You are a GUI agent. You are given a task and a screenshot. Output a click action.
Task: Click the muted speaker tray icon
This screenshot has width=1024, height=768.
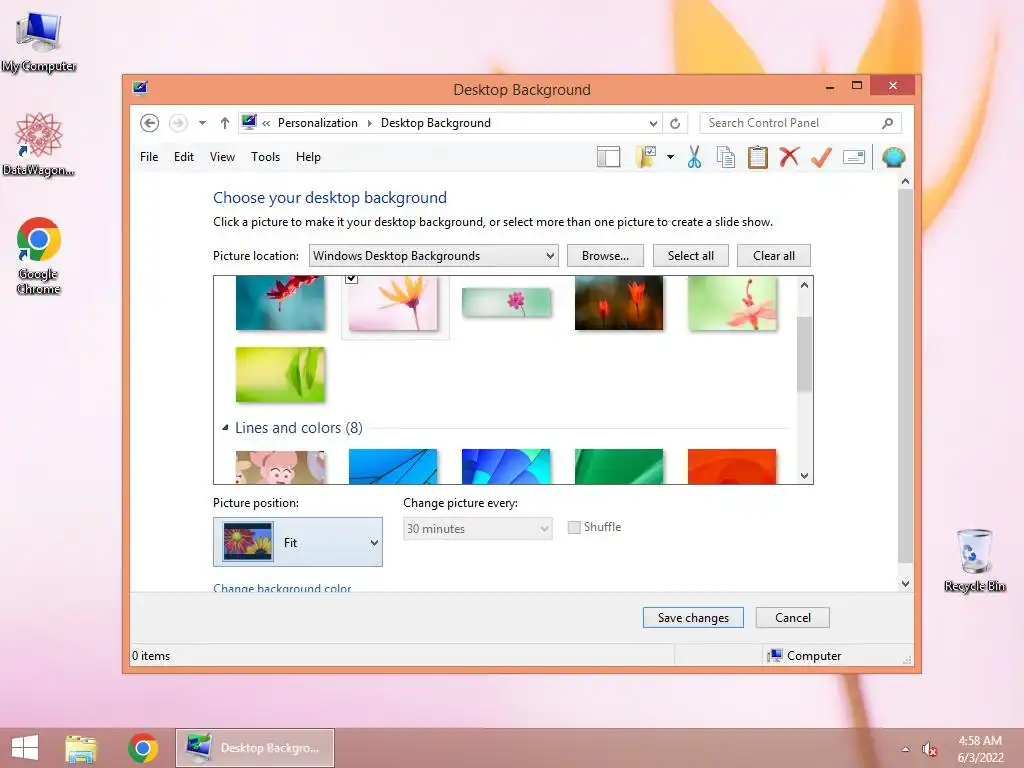click(x=929, y=749)
